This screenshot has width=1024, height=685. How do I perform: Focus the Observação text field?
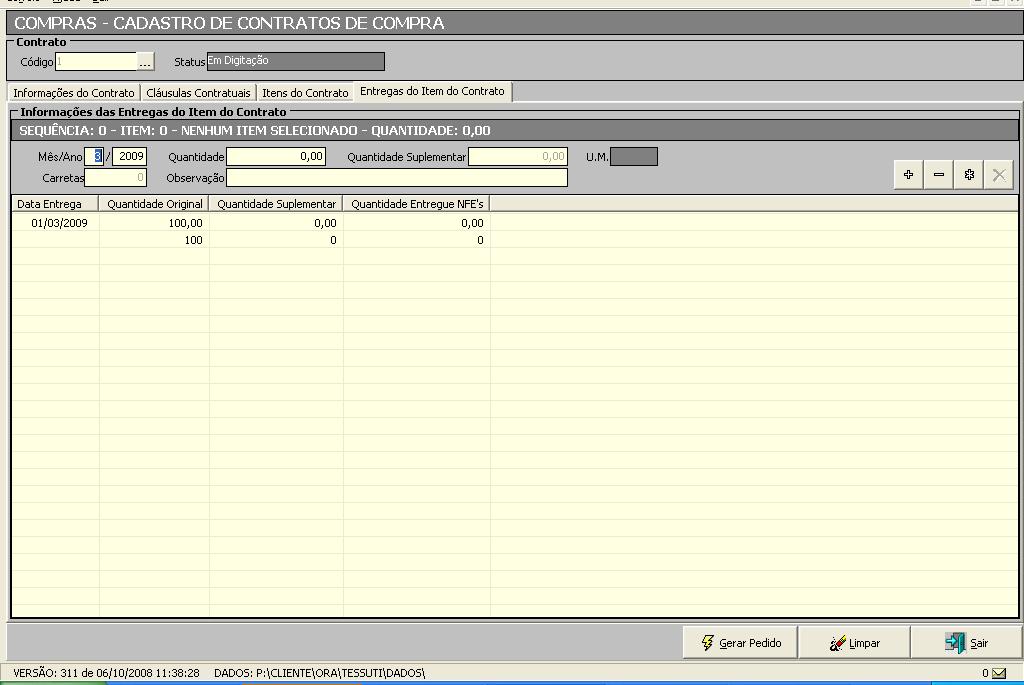[x=396, y=178]
